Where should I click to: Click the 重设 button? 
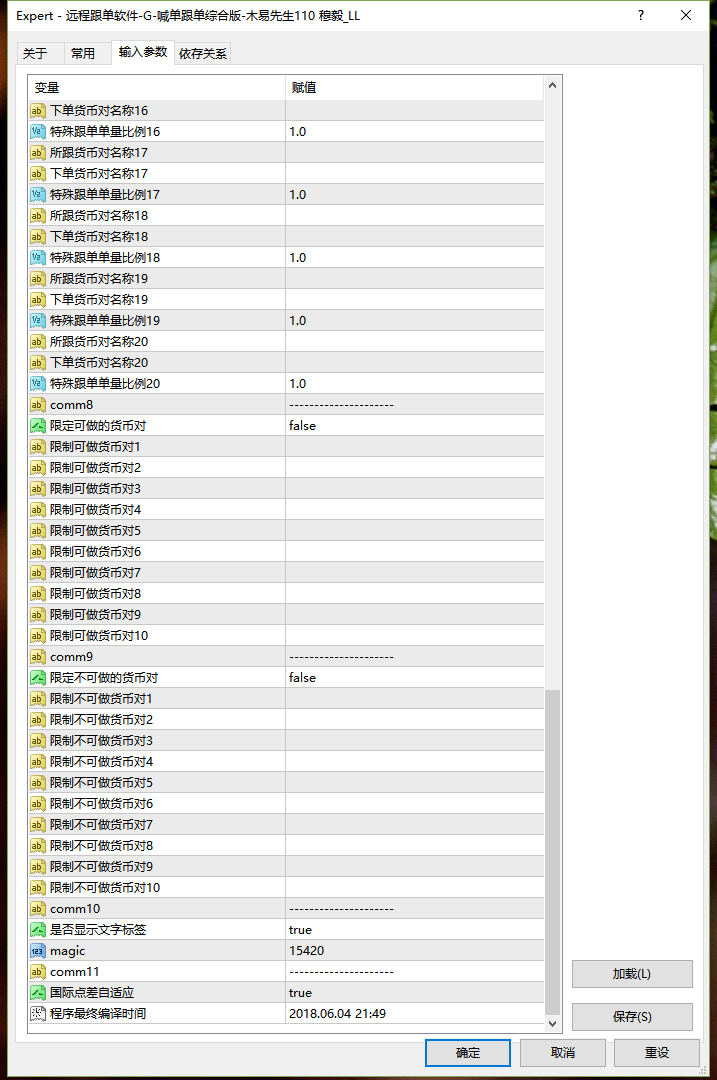656,1052
